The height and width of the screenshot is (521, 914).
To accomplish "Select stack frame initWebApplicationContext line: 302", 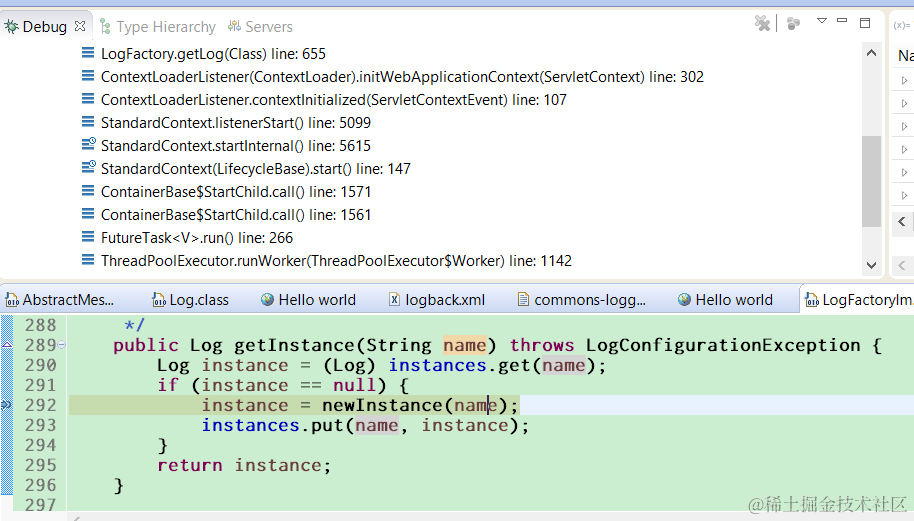I will 402,77.
